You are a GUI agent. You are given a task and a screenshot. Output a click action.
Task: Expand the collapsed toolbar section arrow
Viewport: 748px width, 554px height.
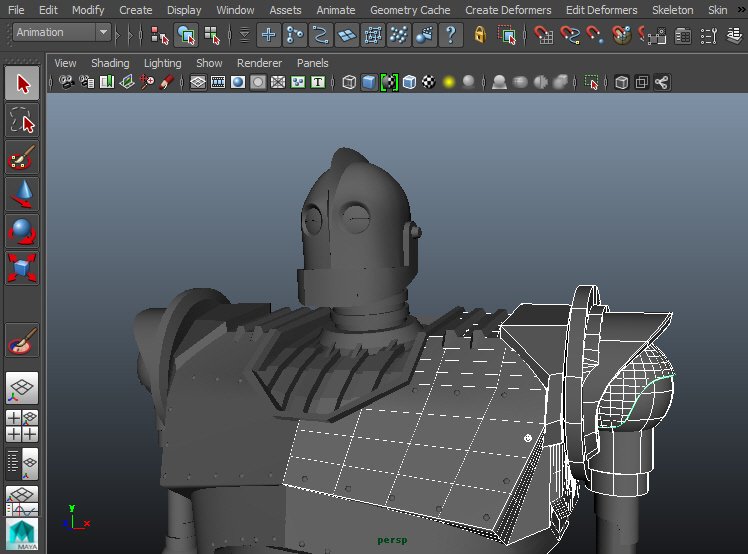(x=117, y=35)
